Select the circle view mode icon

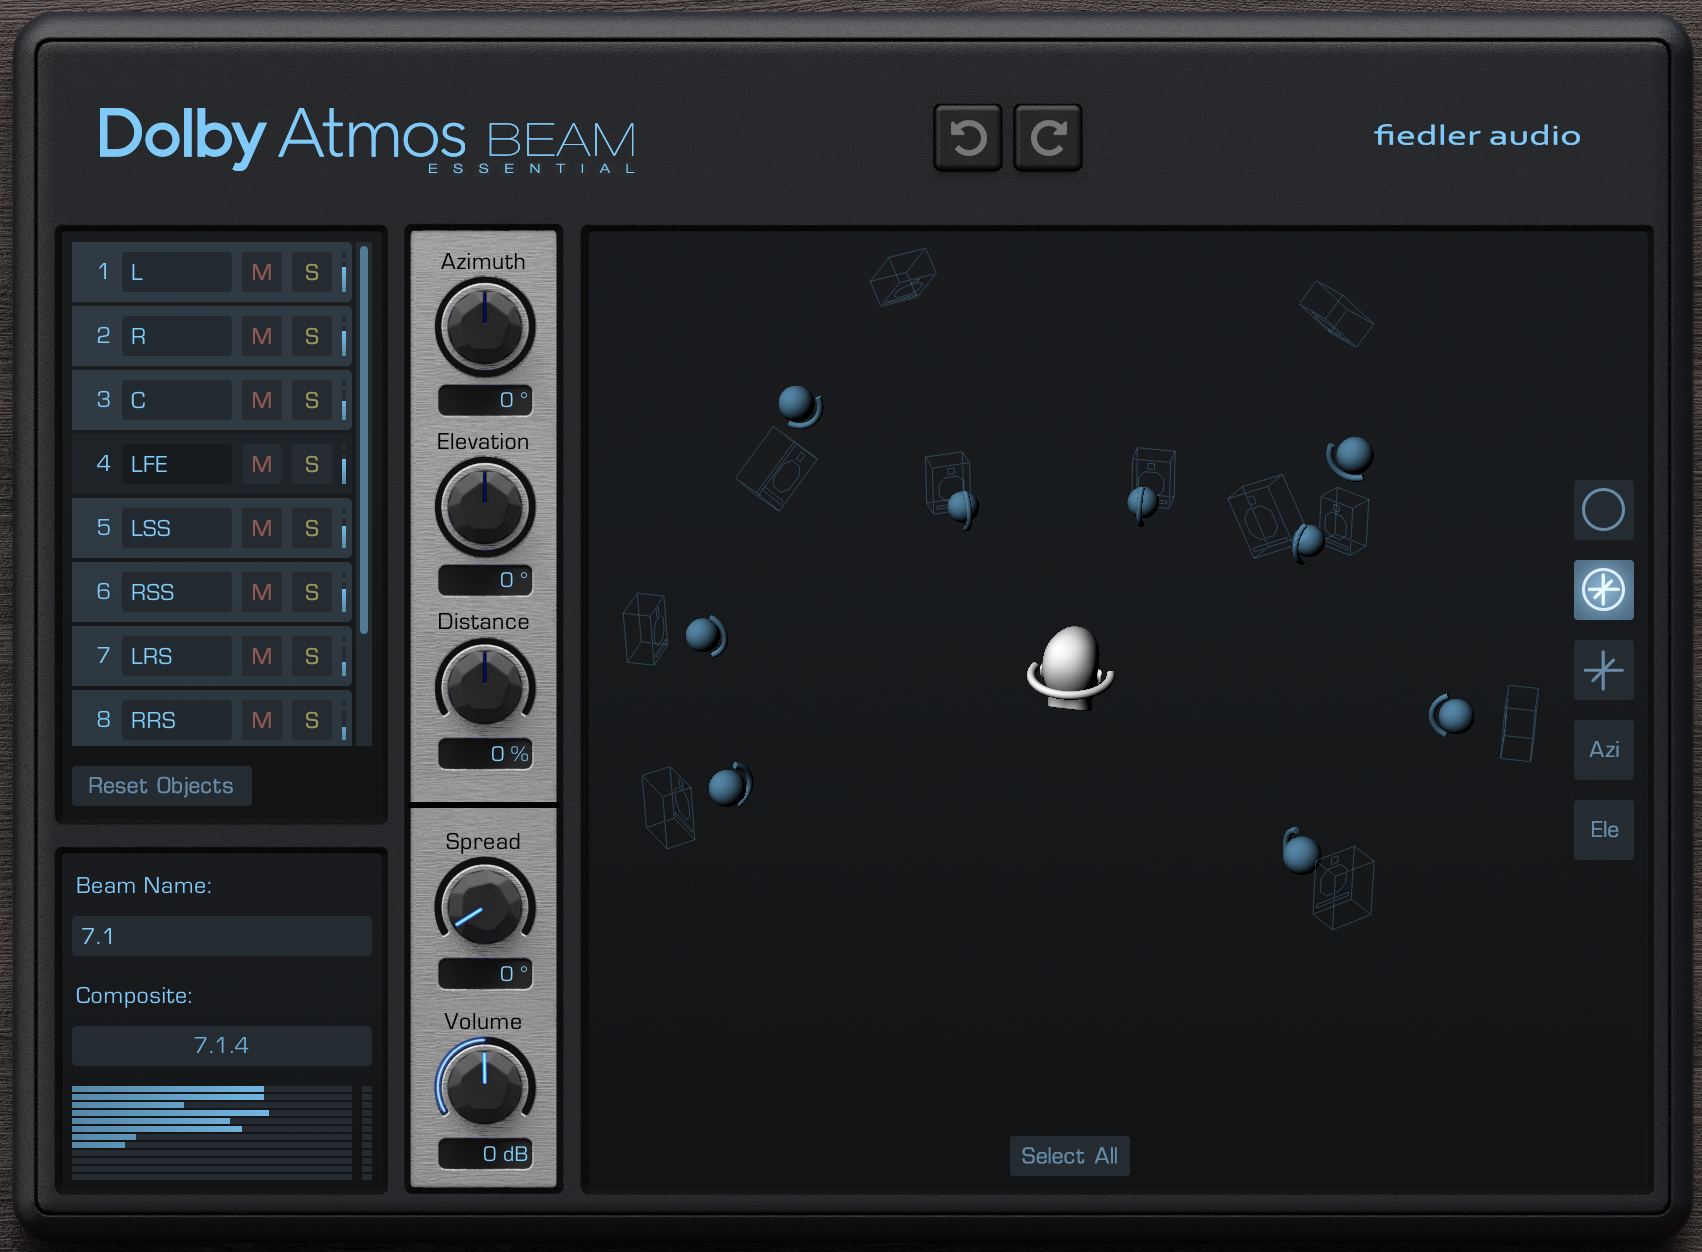tap(1603, 510)
